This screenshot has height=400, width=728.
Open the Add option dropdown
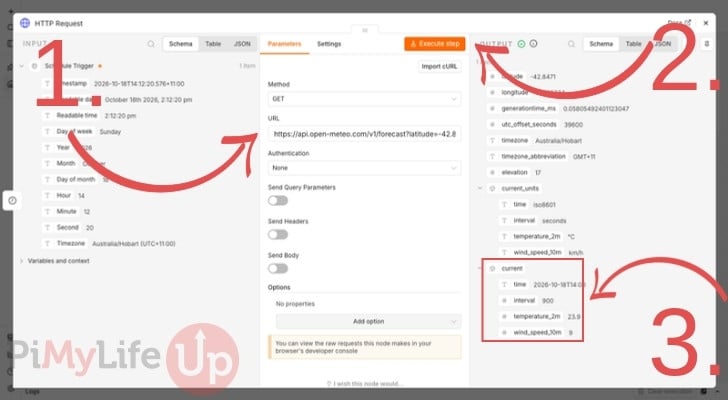point(368,321)
